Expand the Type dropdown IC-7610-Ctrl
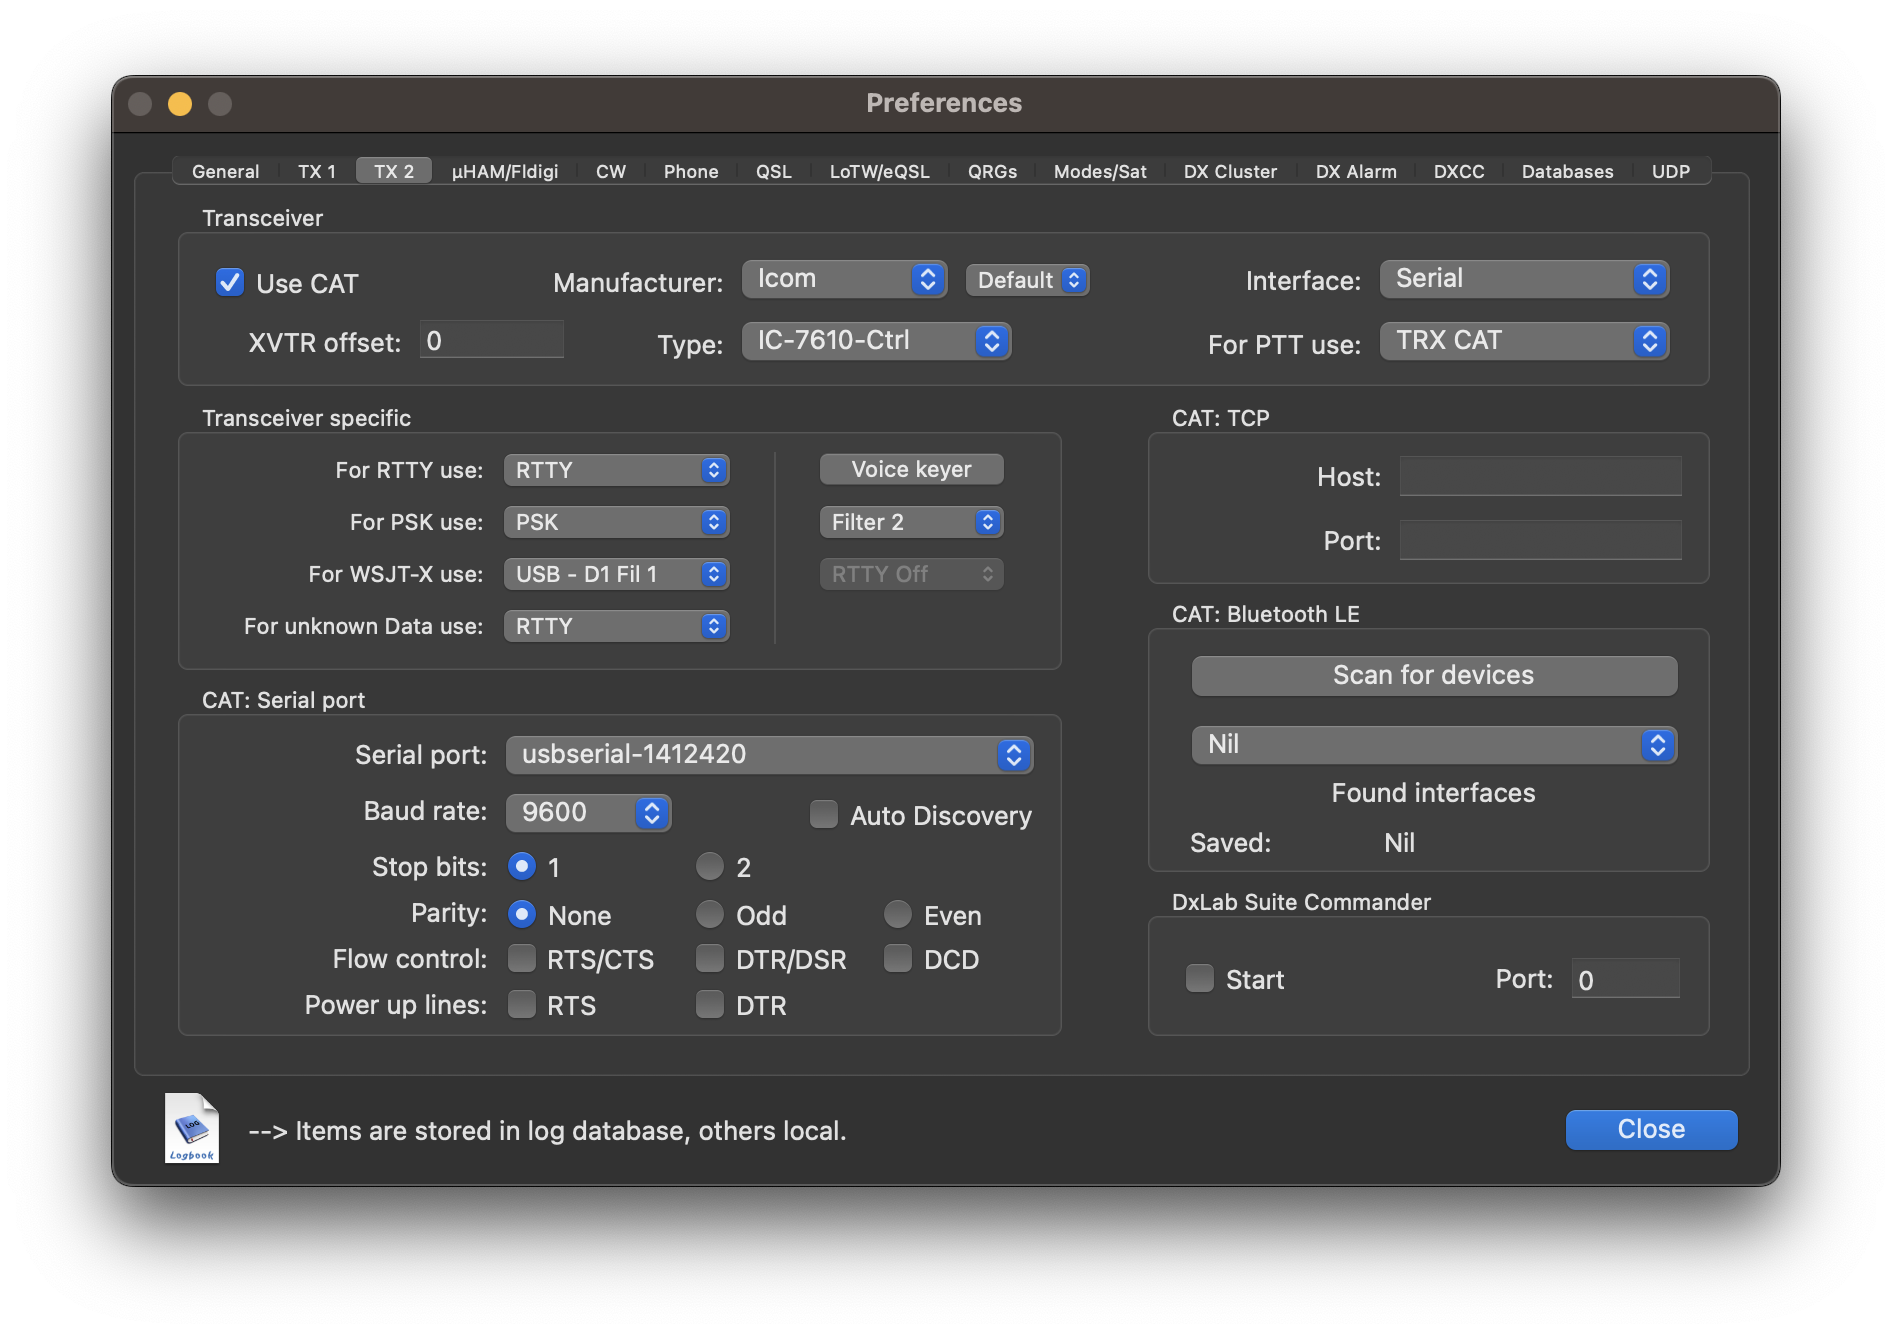This screenshot has width=1892, height=1334. [x=876, y=341]
